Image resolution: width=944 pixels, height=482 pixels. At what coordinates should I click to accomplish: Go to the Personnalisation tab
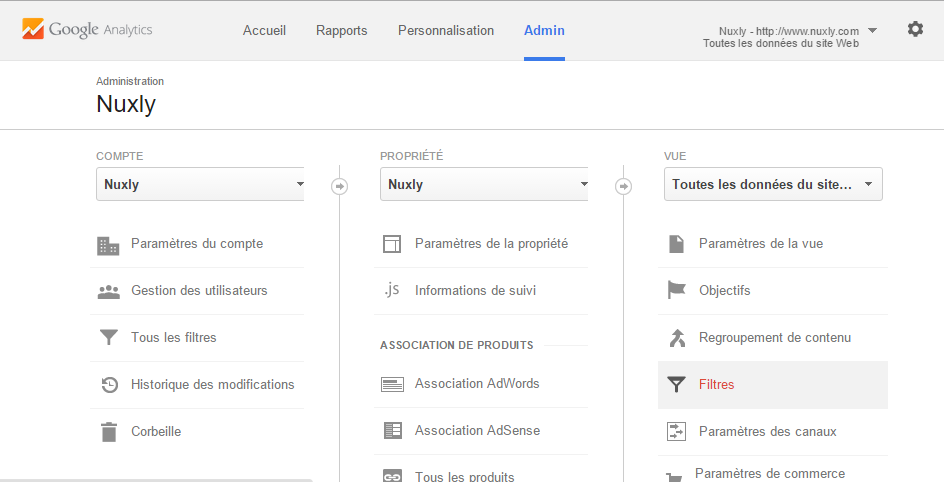coord(446,30)
